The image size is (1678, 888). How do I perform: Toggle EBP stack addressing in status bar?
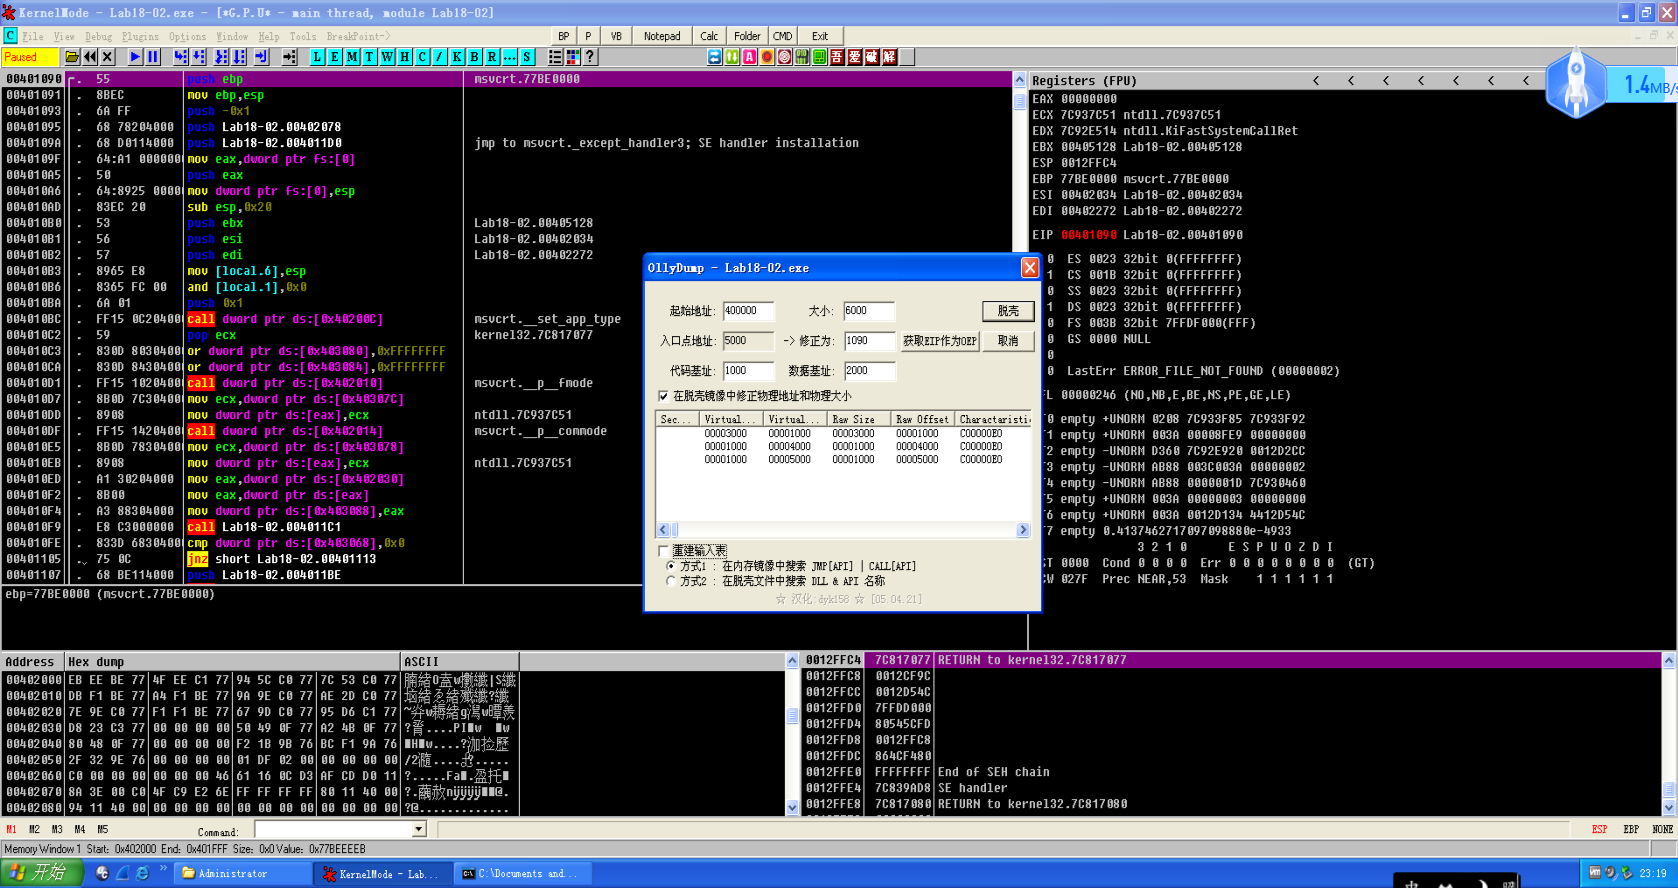click(x=1631, y=829)
